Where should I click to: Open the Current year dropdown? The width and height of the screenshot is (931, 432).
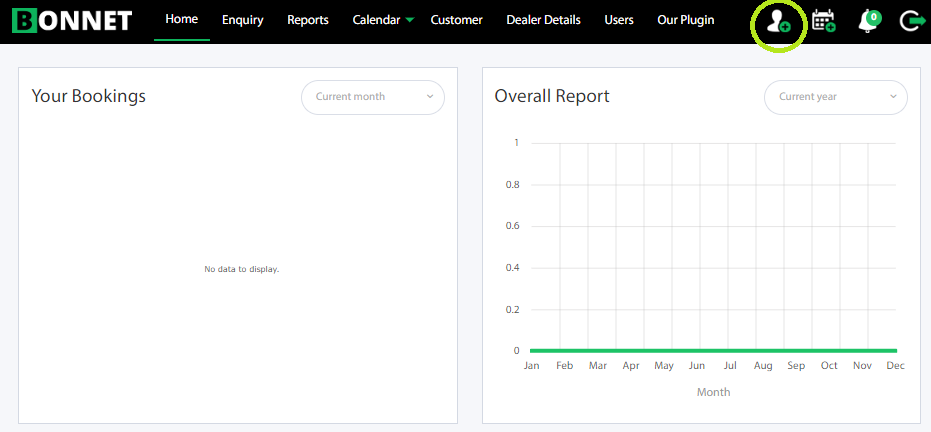[836, 97]
